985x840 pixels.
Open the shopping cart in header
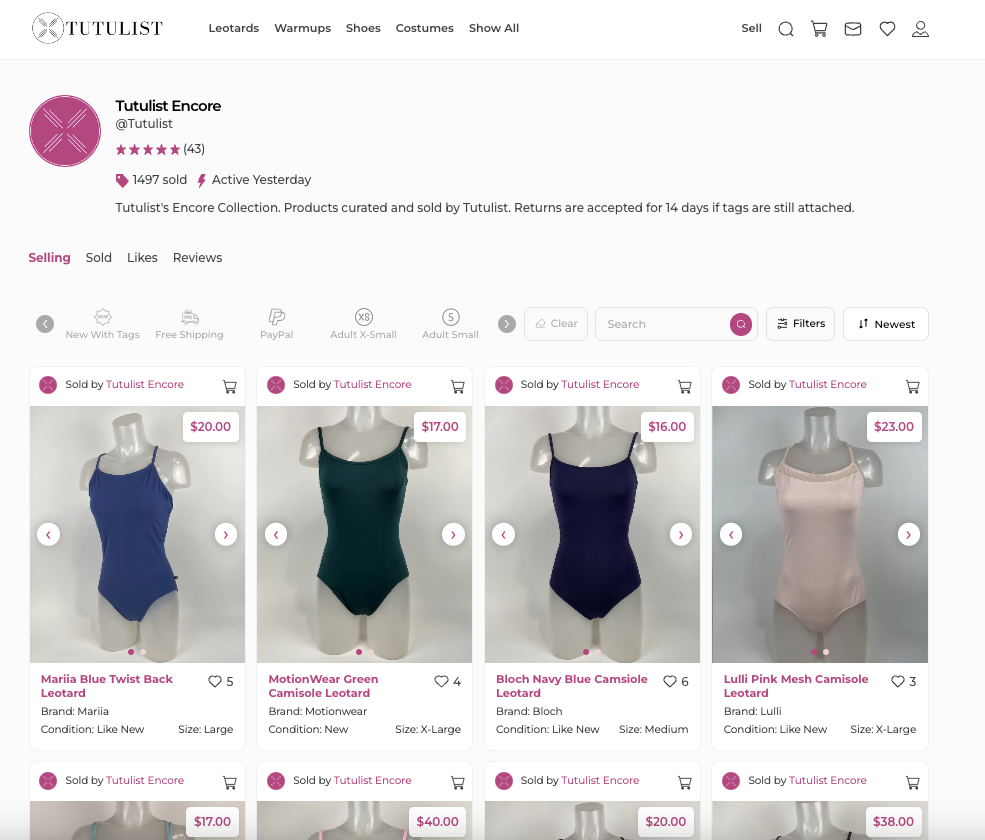[819, 29]
